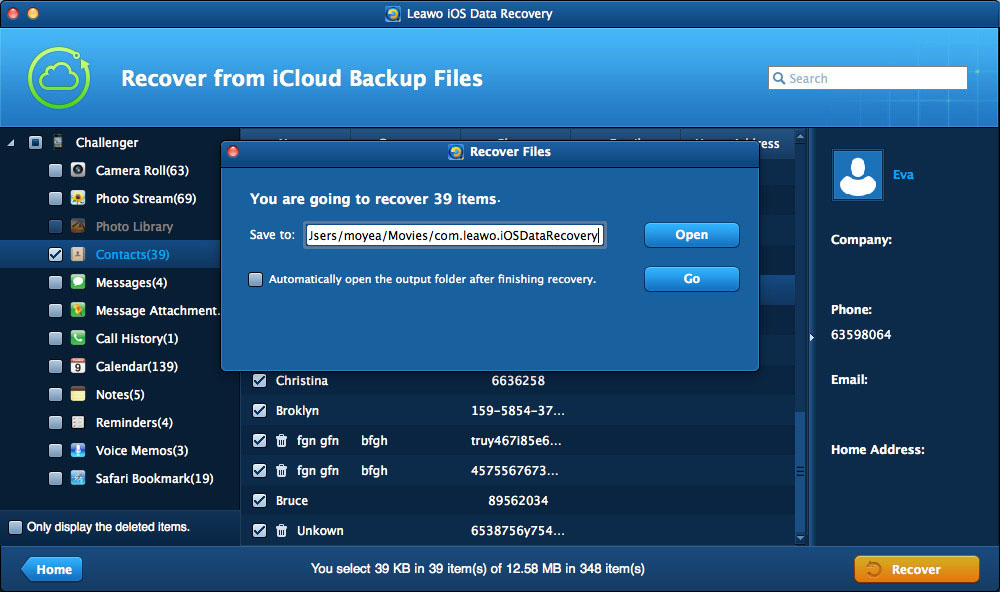Select Reminders(4) category in sidebar
This screenshot has height=592, width=1000.
(133, 423)
